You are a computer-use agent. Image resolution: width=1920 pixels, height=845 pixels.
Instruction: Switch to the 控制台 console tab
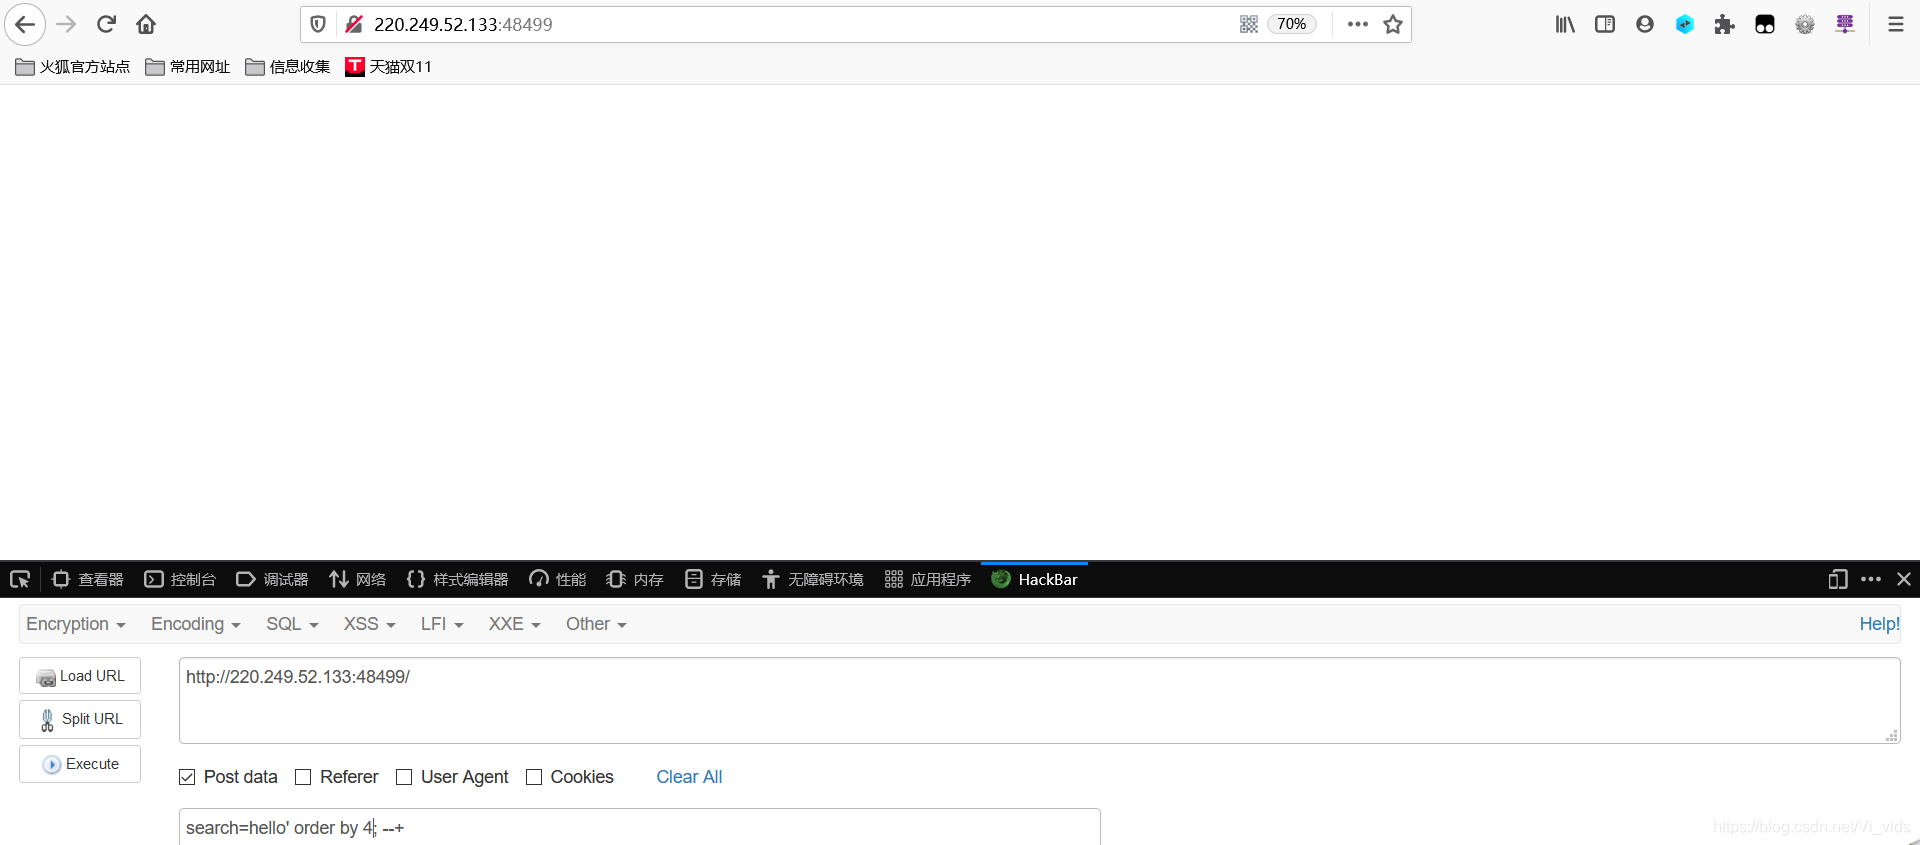coord(180,579)
